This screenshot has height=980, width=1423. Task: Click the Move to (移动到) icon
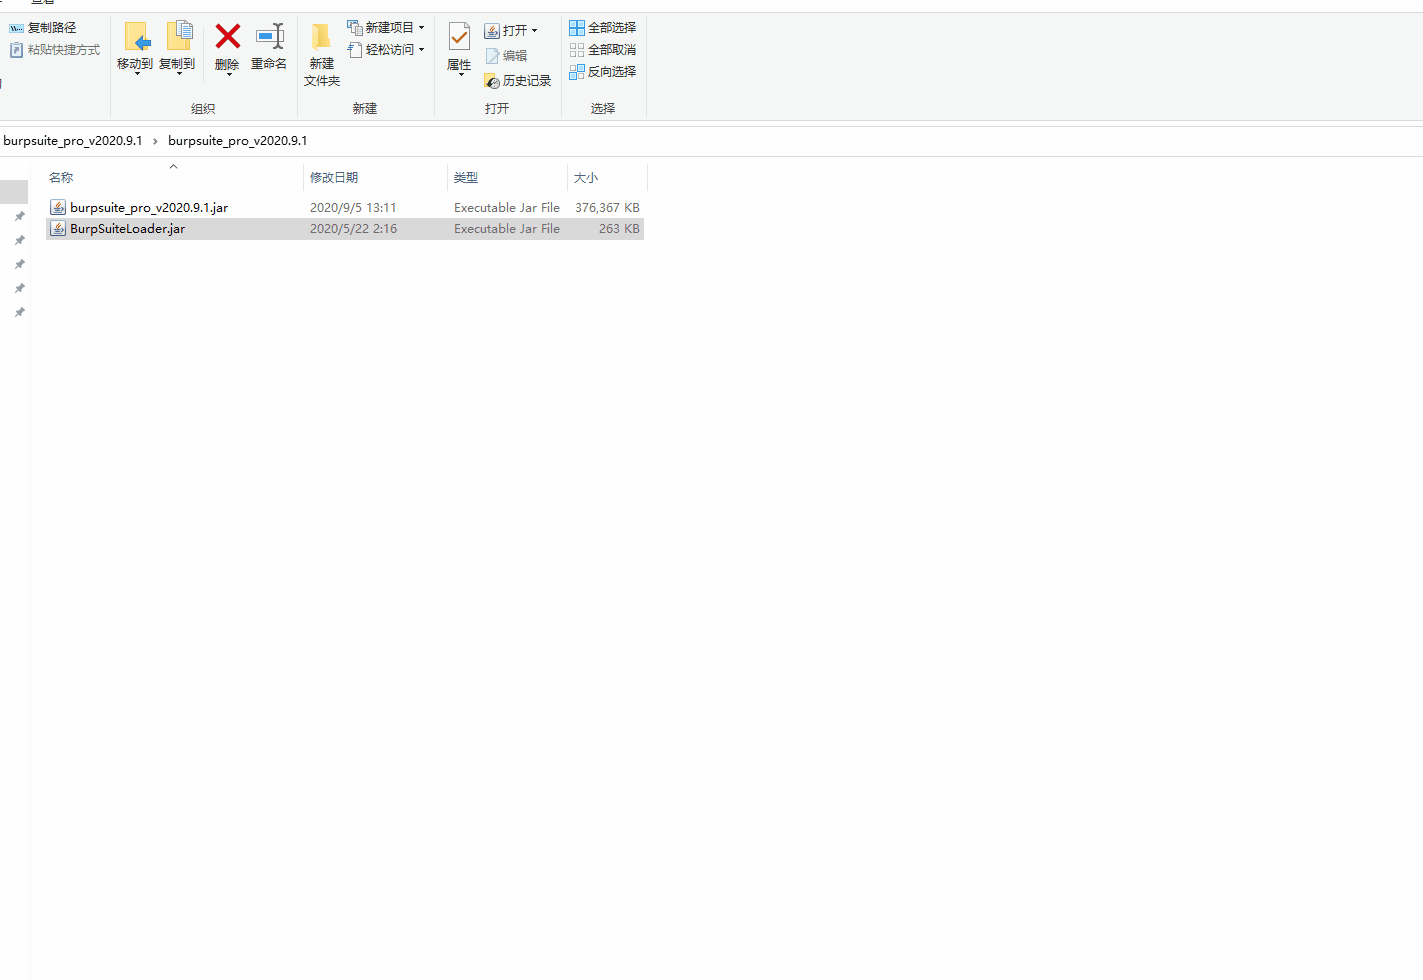click(136, 37)
